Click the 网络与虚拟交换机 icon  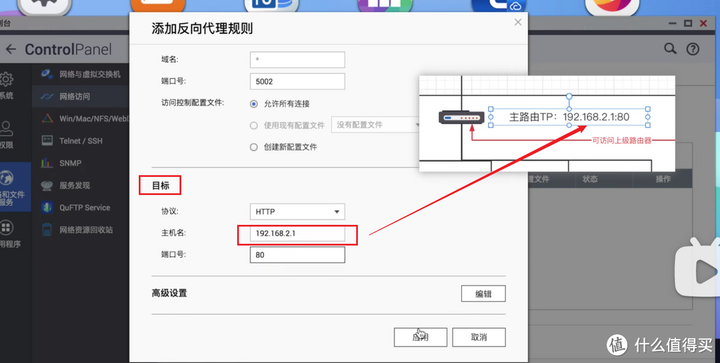[x=47, y=74]
